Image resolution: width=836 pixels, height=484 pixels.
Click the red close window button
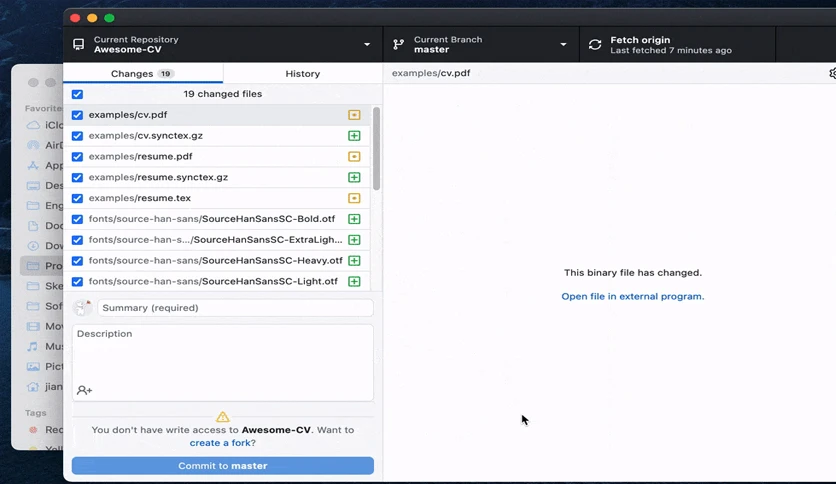coord(75,18)
